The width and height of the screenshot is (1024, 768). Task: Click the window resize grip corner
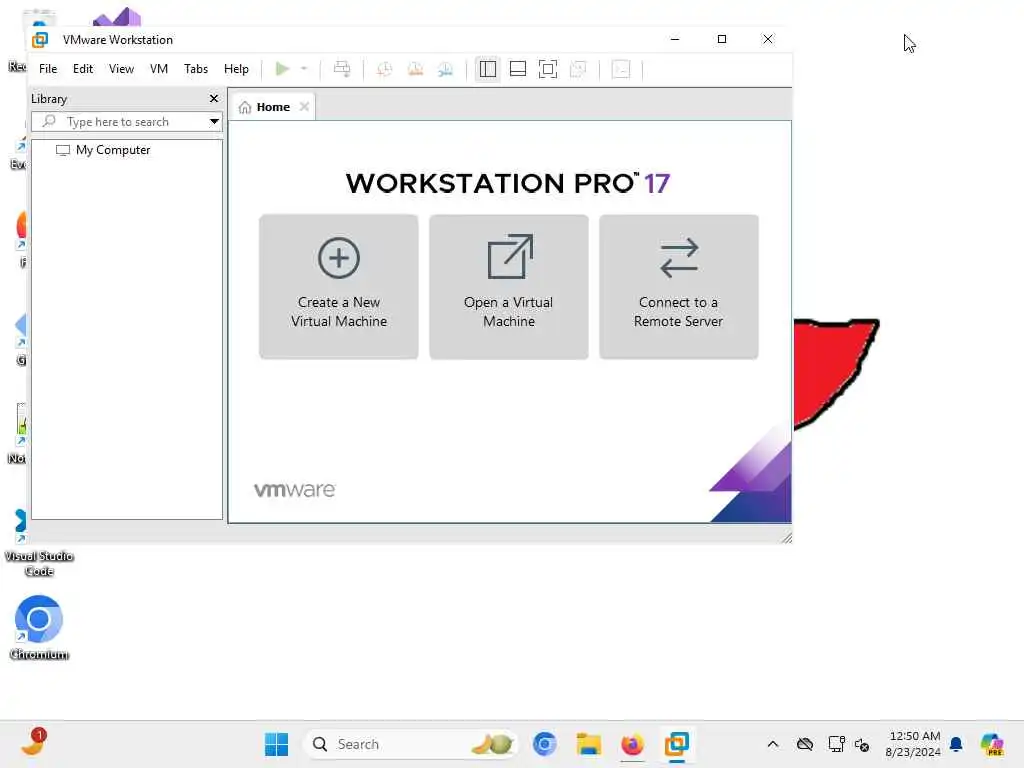[x=786, y=537]
